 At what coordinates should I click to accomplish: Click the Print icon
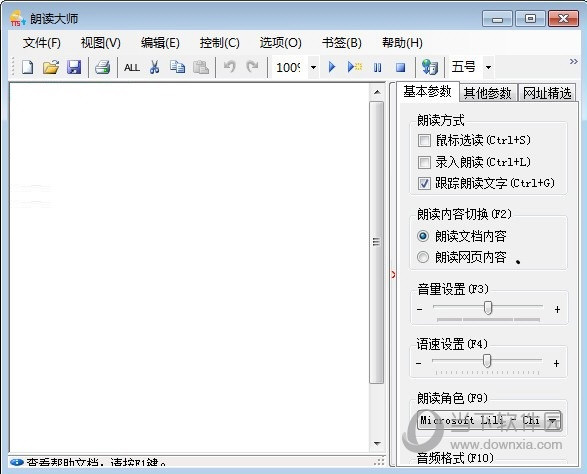pos(102,67)
